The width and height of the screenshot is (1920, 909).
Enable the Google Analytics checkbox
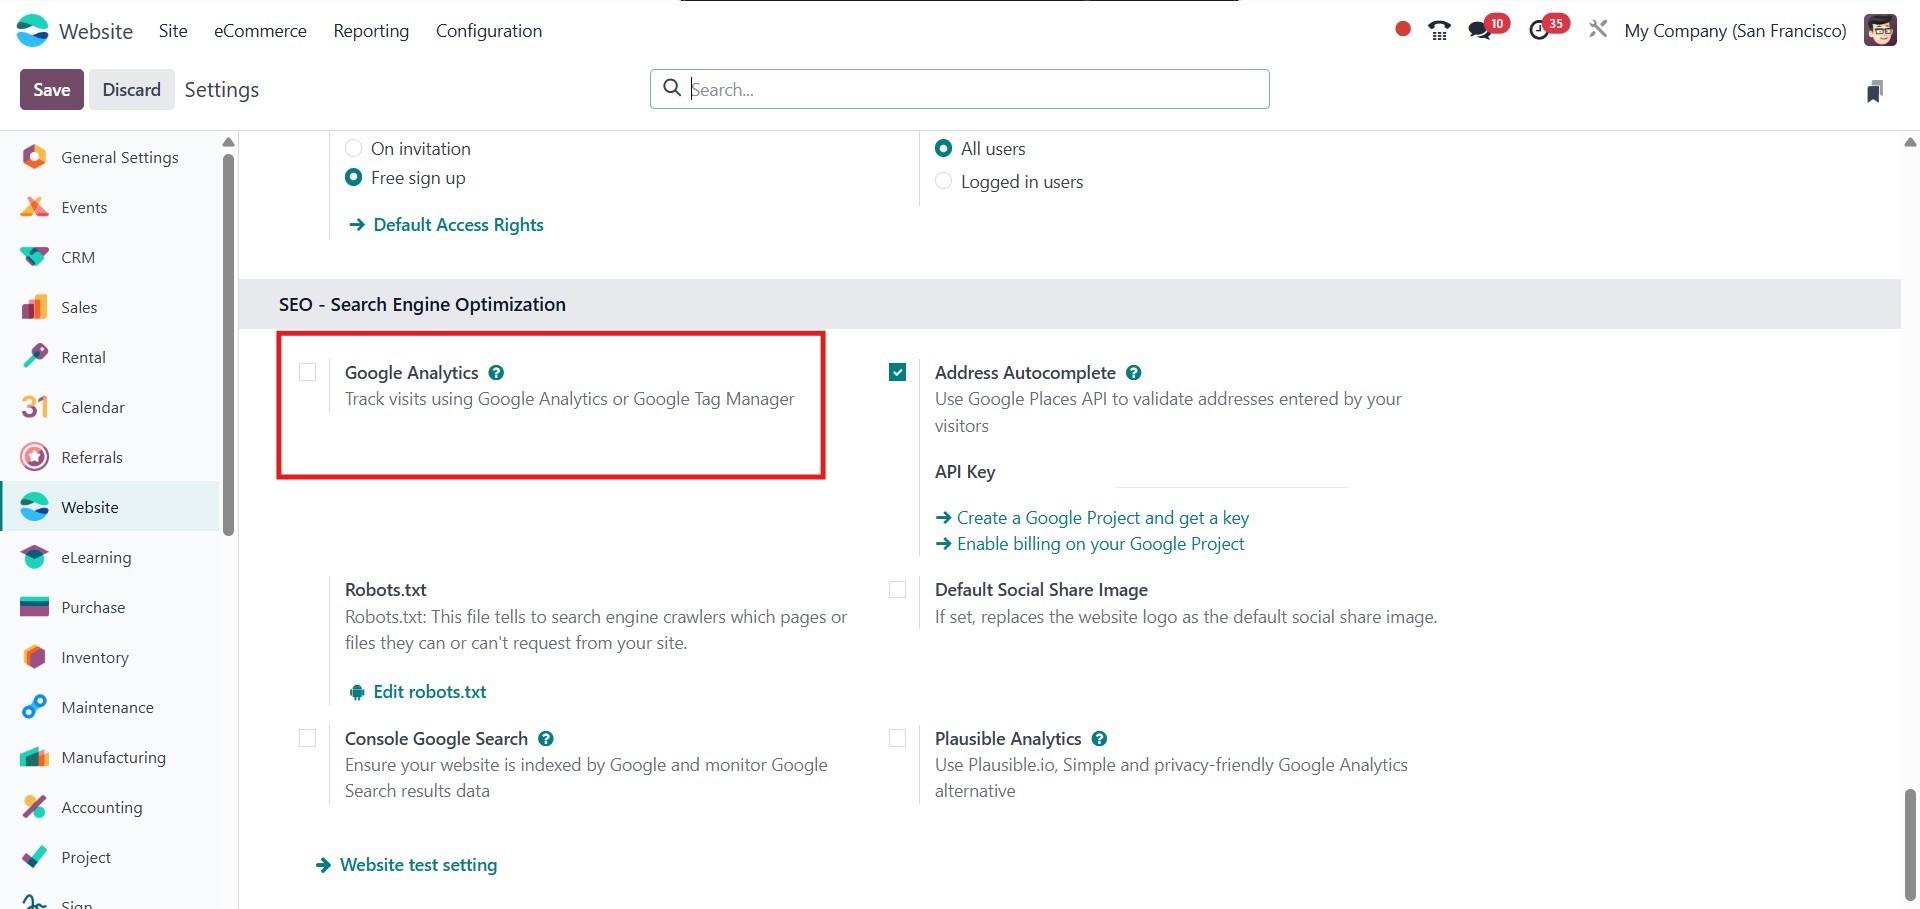coord(307,372)
